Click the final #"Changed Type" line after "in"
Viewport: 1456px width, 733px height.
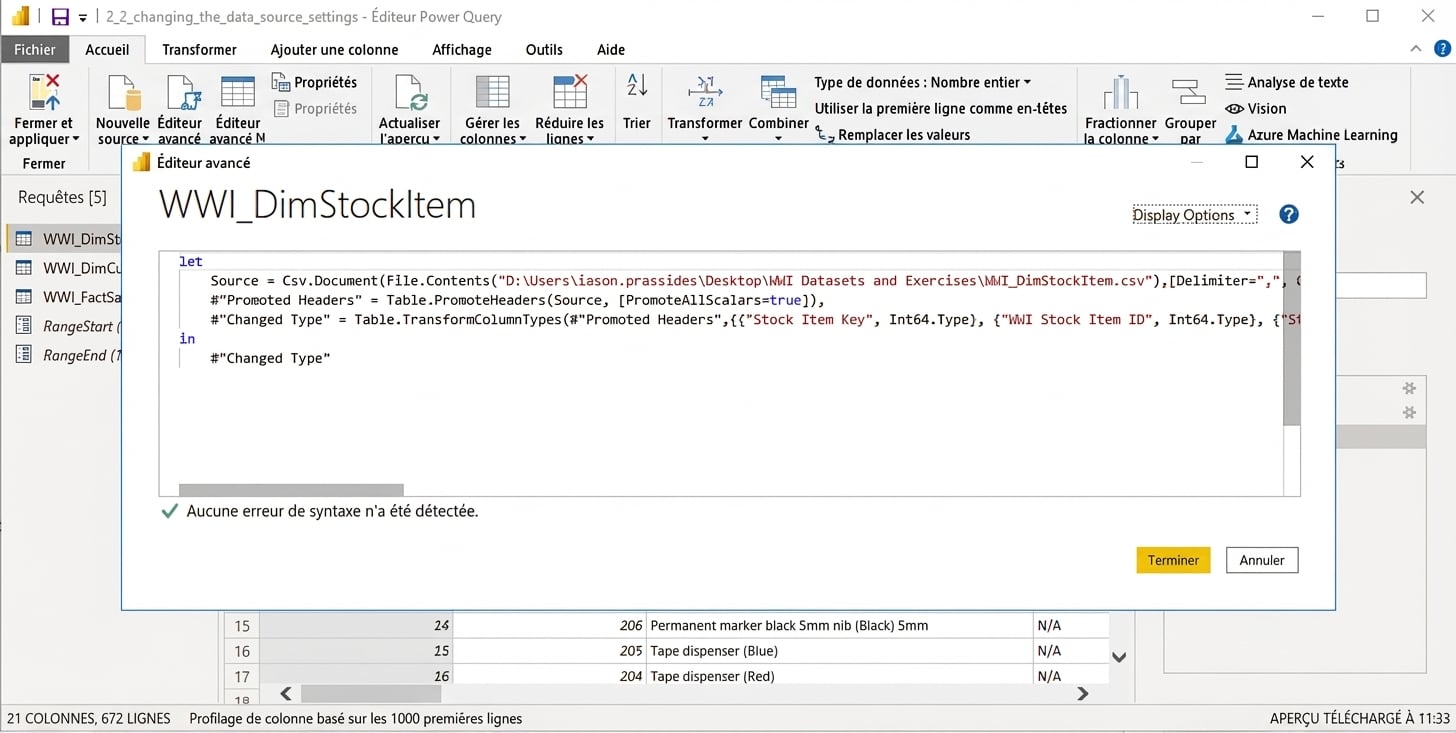270,358
